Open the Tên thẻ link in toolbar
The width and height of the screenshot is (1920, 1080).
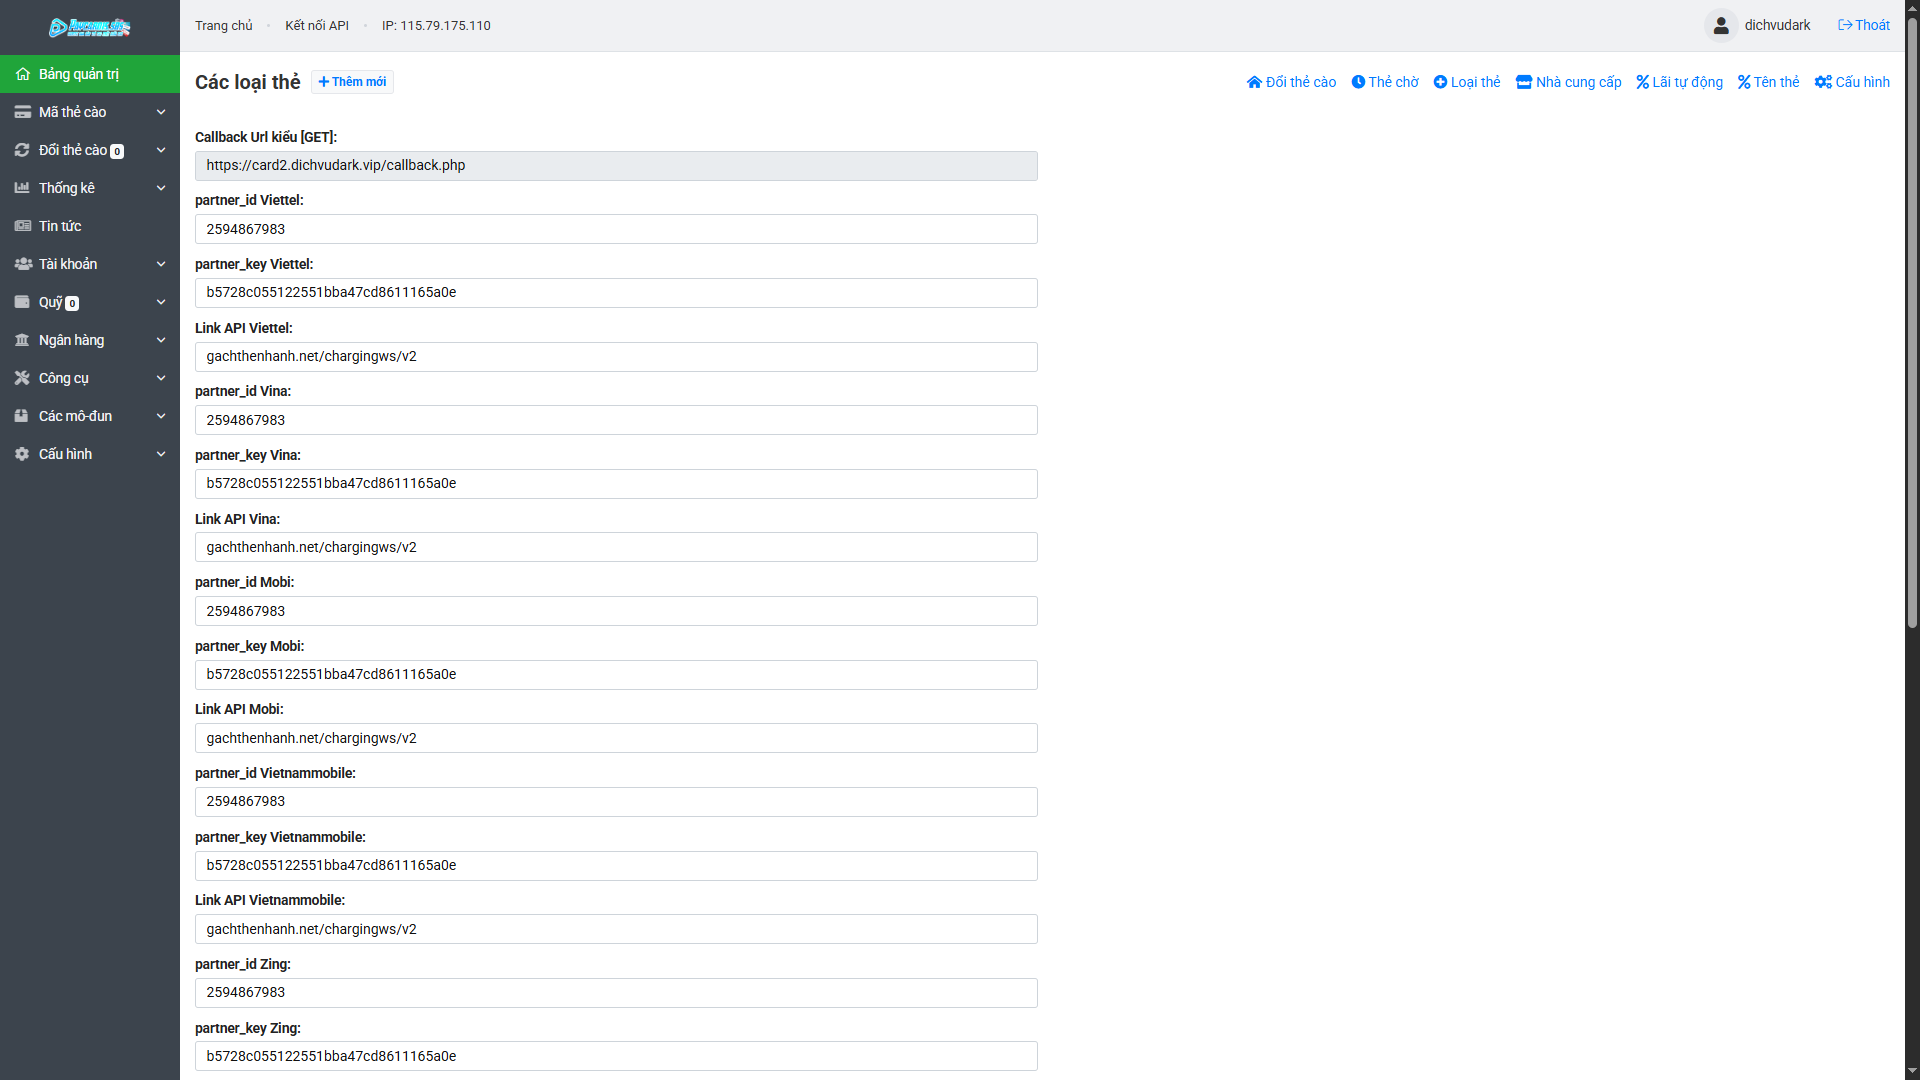pos(1768,82)
